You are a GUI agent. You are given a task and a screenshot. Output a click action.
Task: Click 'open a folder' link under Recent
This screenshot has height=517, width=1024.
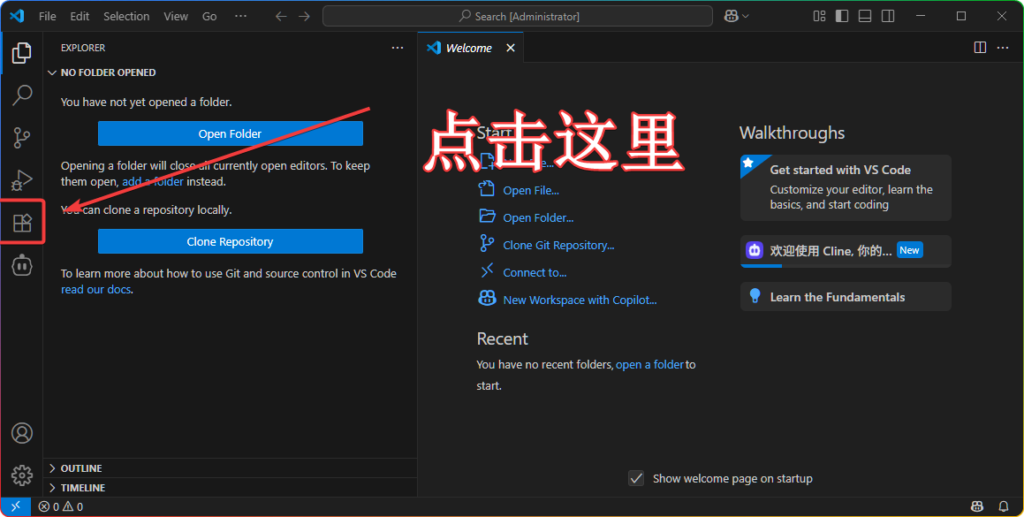click(x=650, y=365)
